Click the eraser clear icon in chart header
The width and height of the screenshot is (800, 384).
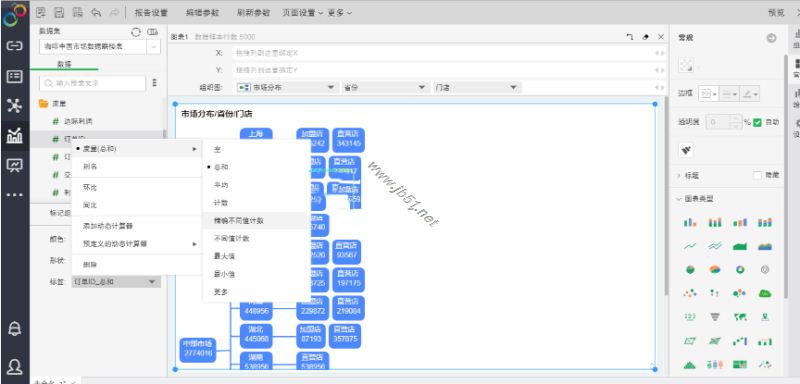646,37
